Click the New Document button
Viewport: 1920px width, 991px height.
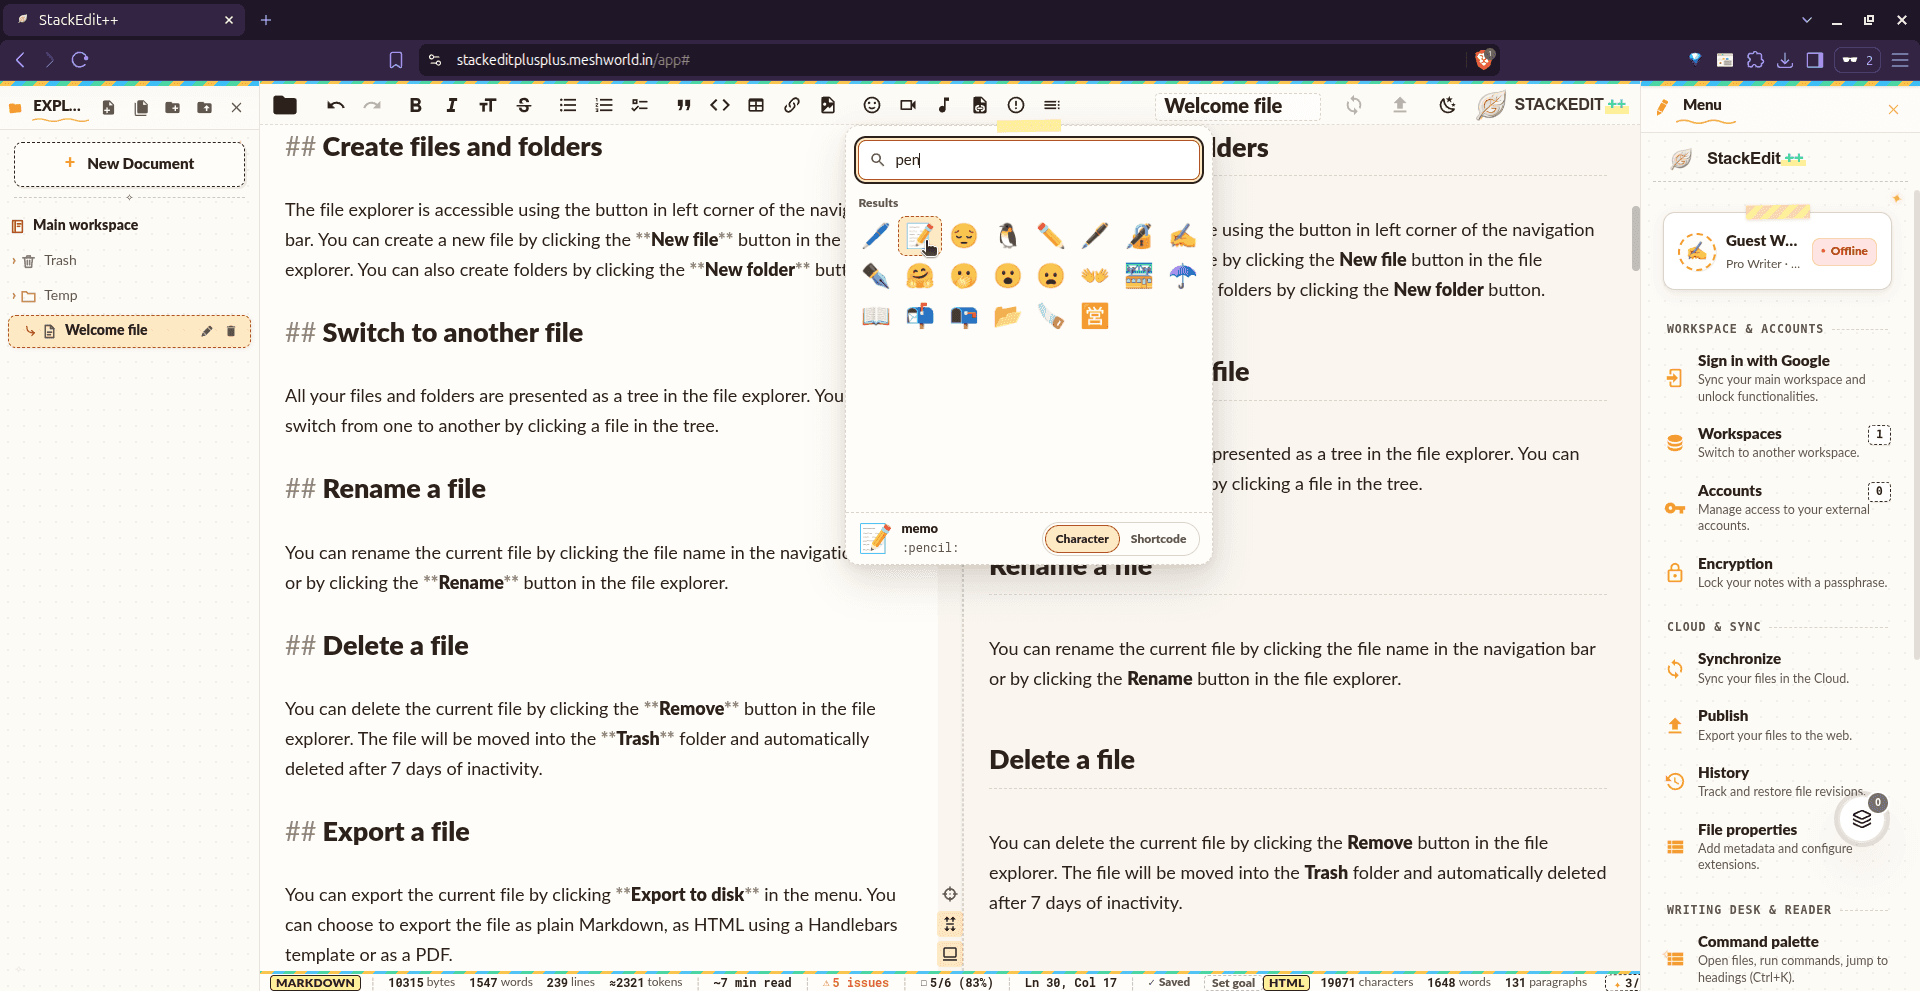click(x=129, y=164)
